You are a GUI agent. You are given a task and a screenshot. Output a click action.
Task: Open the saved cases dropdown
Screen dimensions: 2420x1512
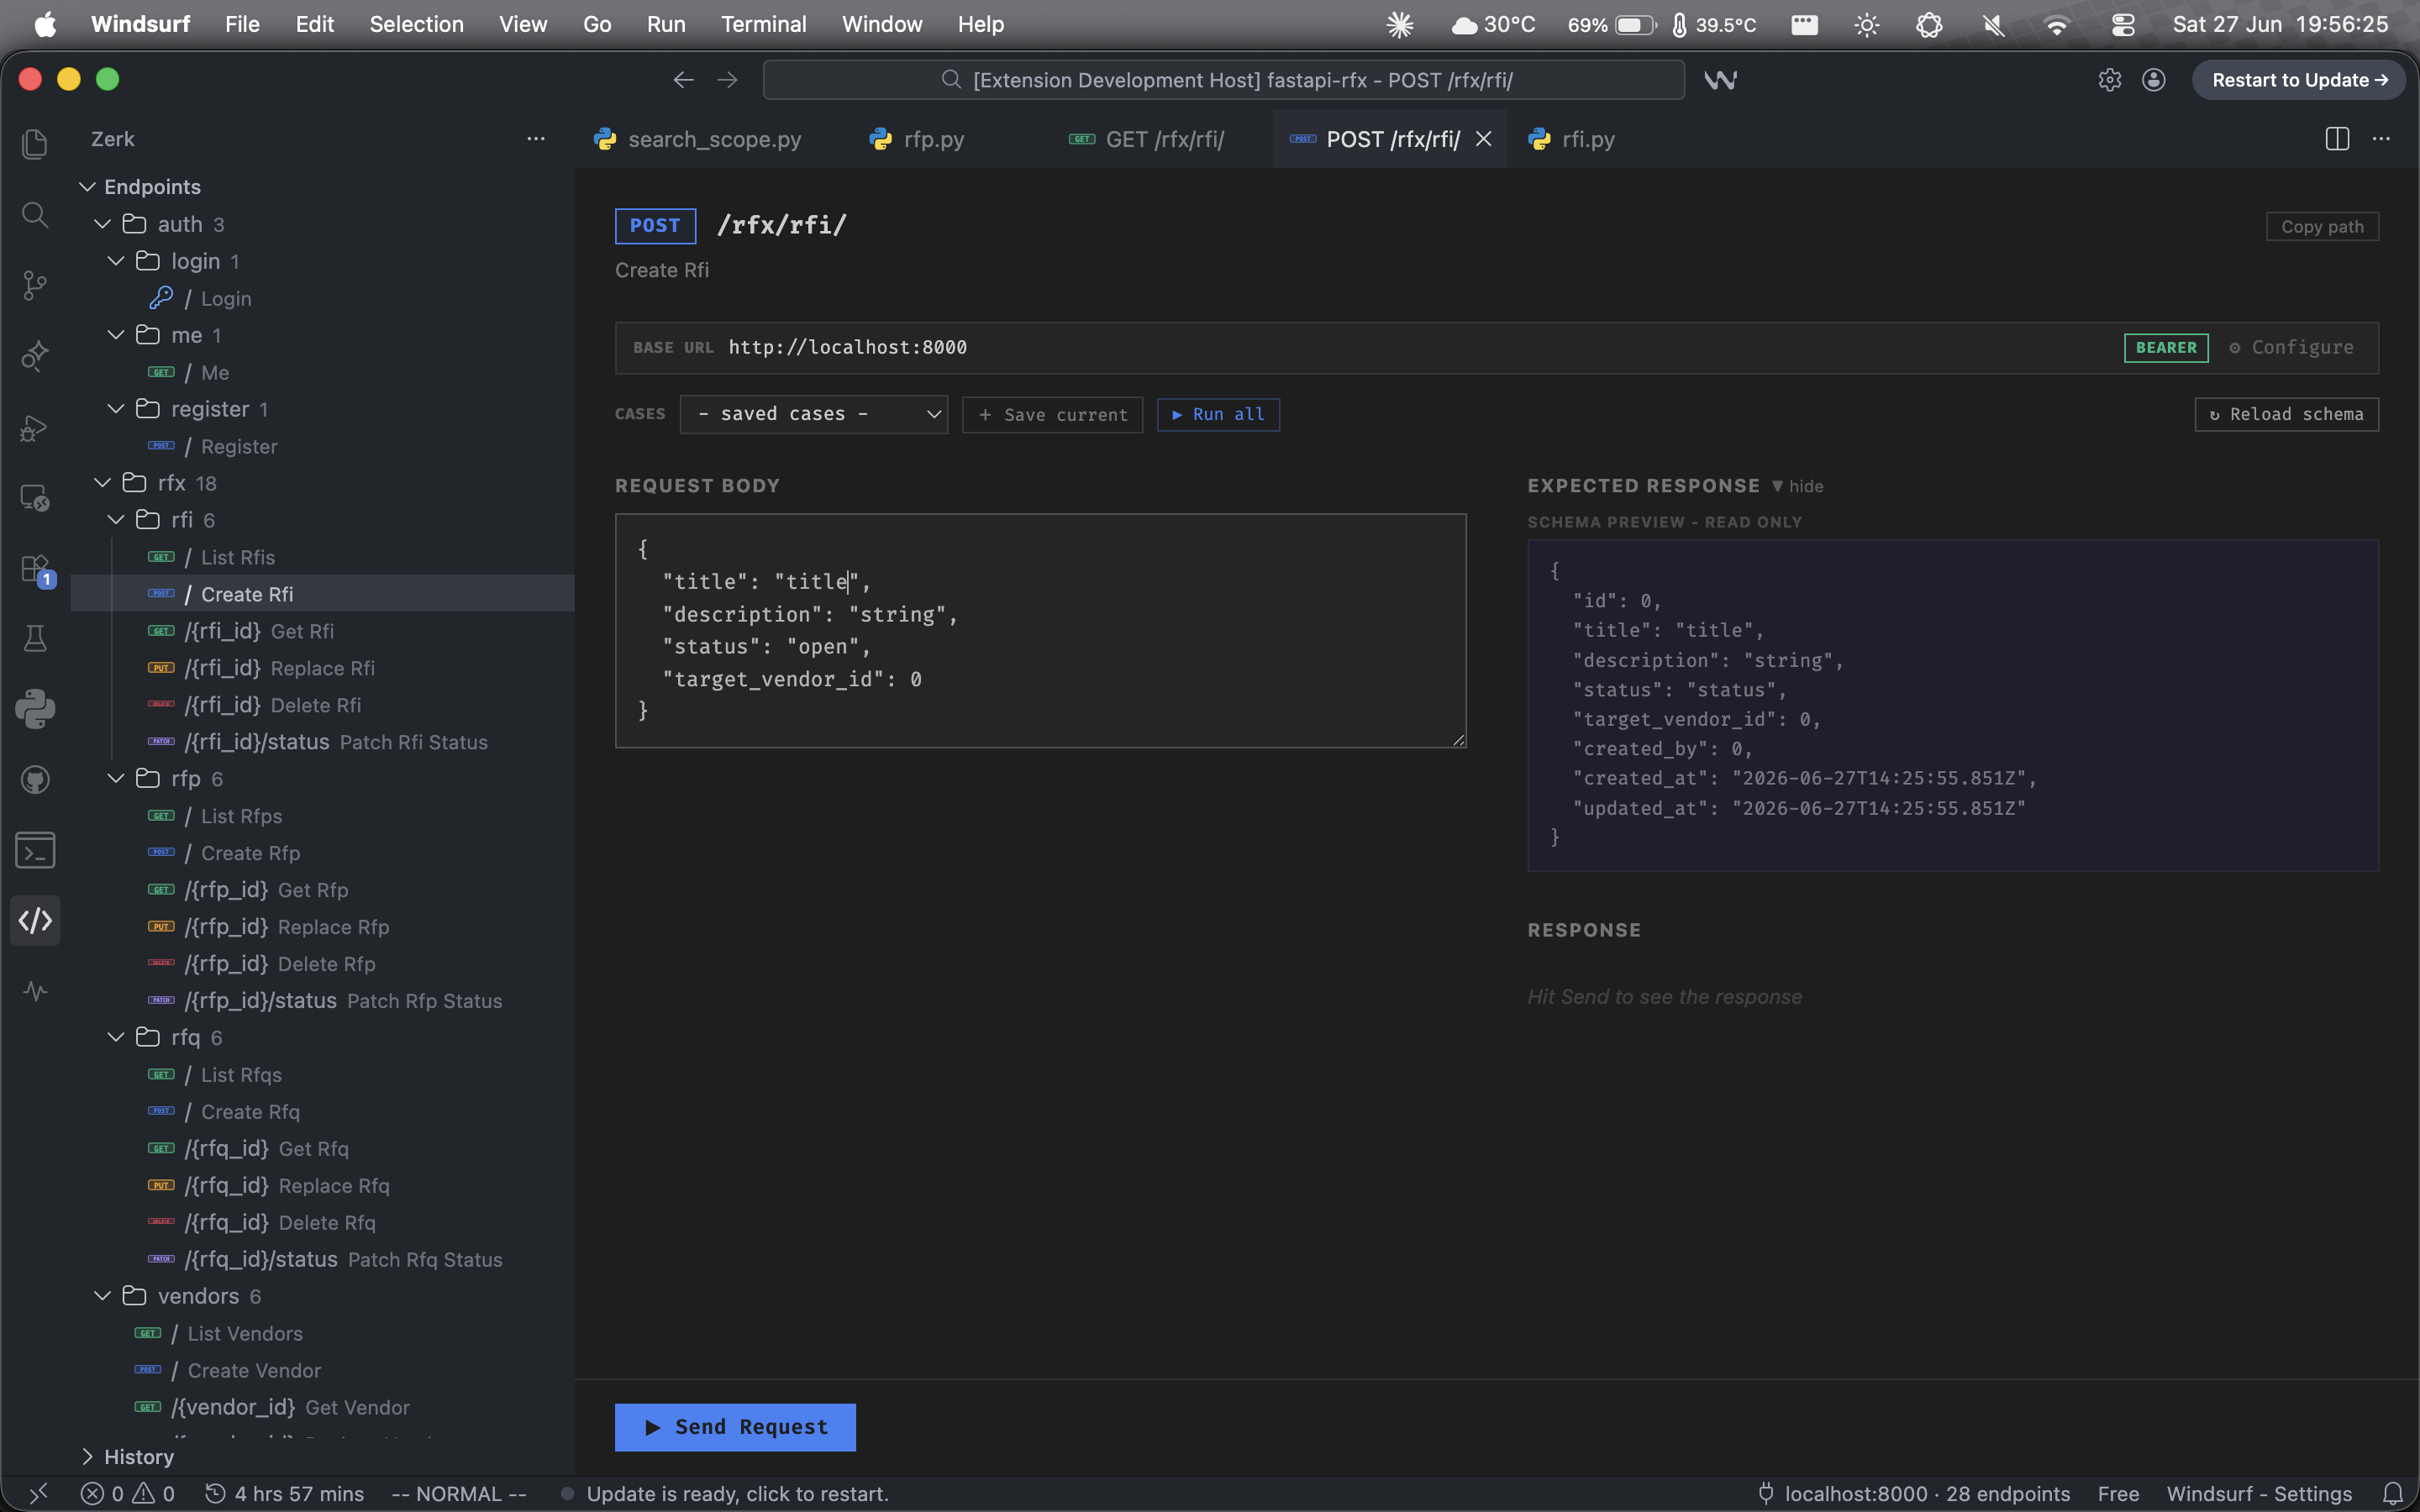pyautogui.click(x=814, y=414)
